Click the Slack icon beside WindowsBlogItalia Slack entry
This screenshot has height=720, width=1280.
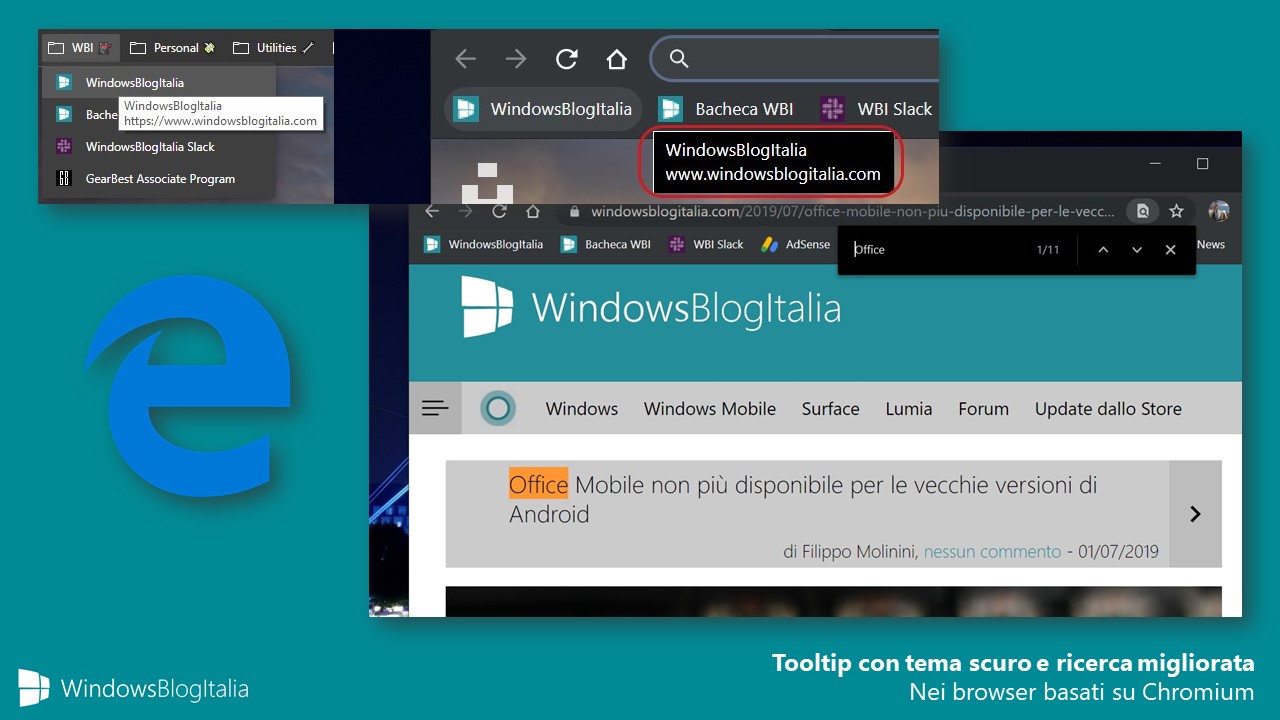click(64, 147)
